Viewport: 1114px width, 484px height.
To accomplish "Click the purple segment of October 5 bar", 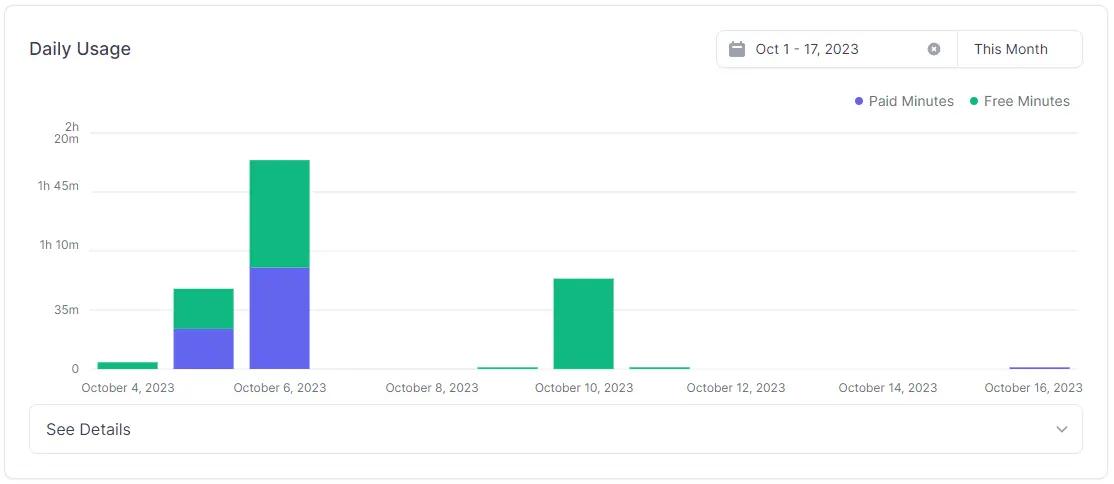I will tap(203, 348).
